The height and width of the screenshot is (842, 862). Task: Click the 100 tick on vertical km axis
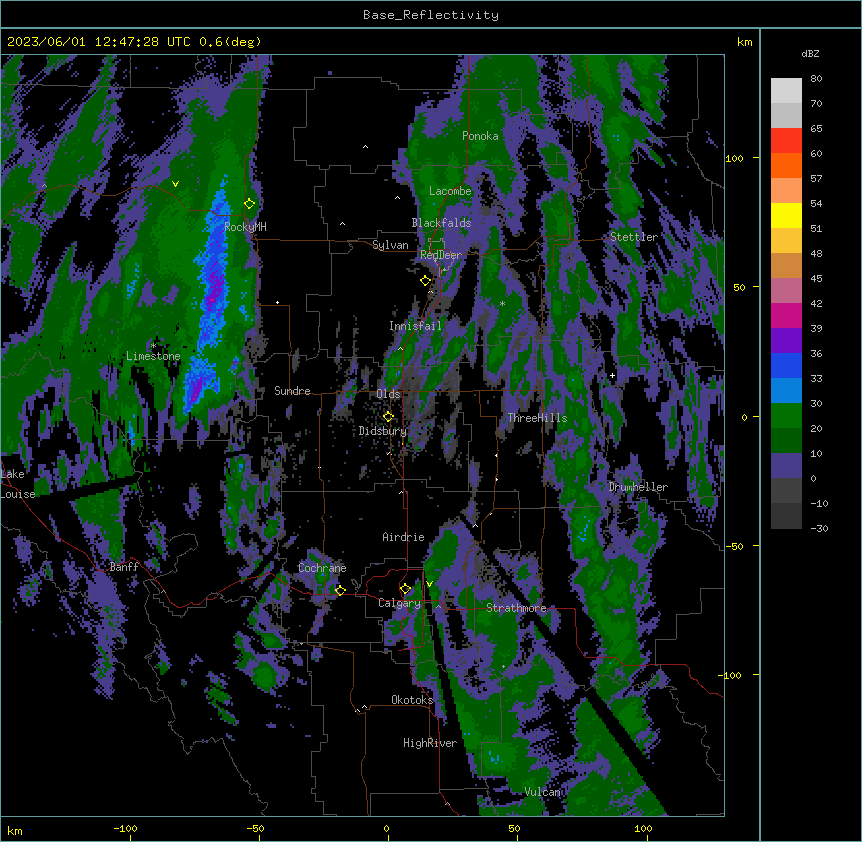click(734, 158)
